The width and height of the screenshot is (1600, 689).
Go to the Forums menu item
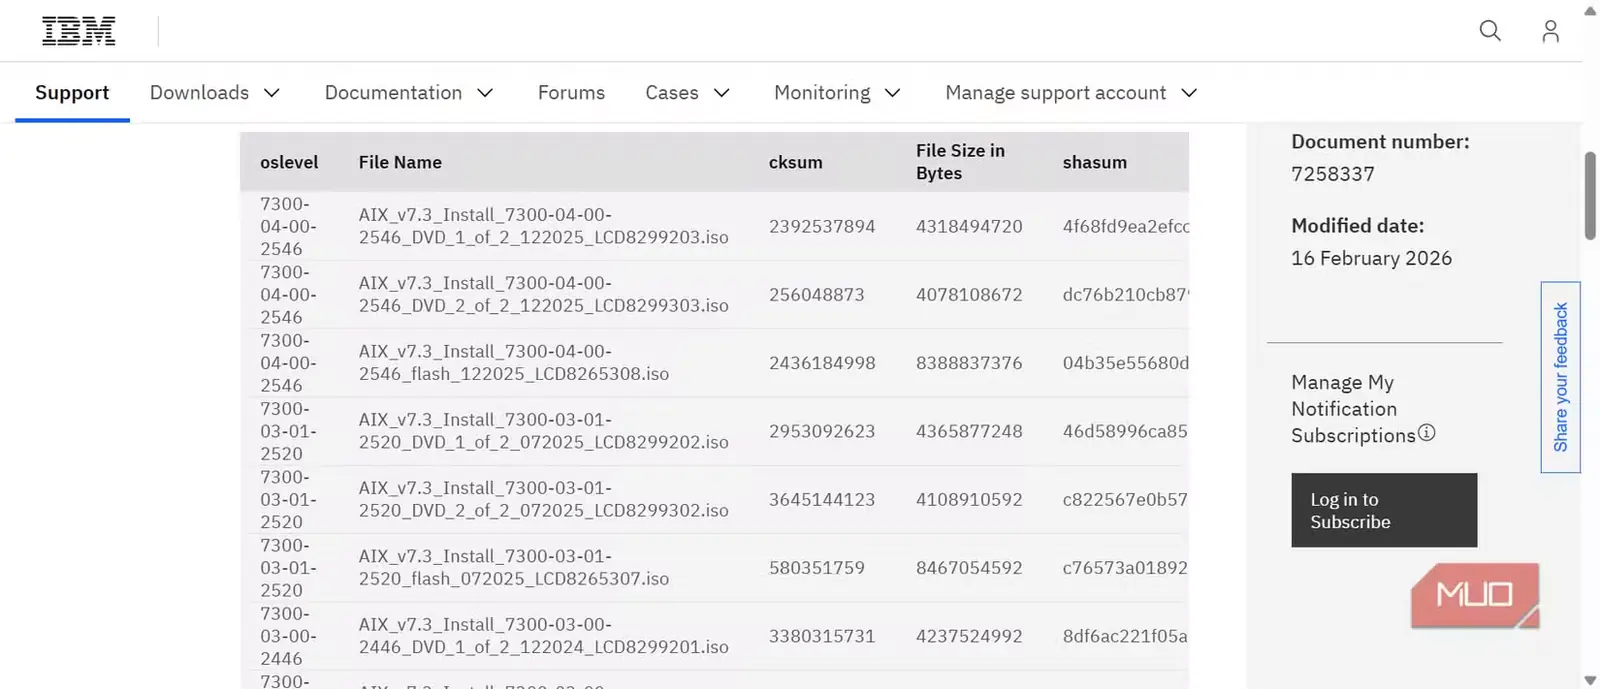coord(571,93)
